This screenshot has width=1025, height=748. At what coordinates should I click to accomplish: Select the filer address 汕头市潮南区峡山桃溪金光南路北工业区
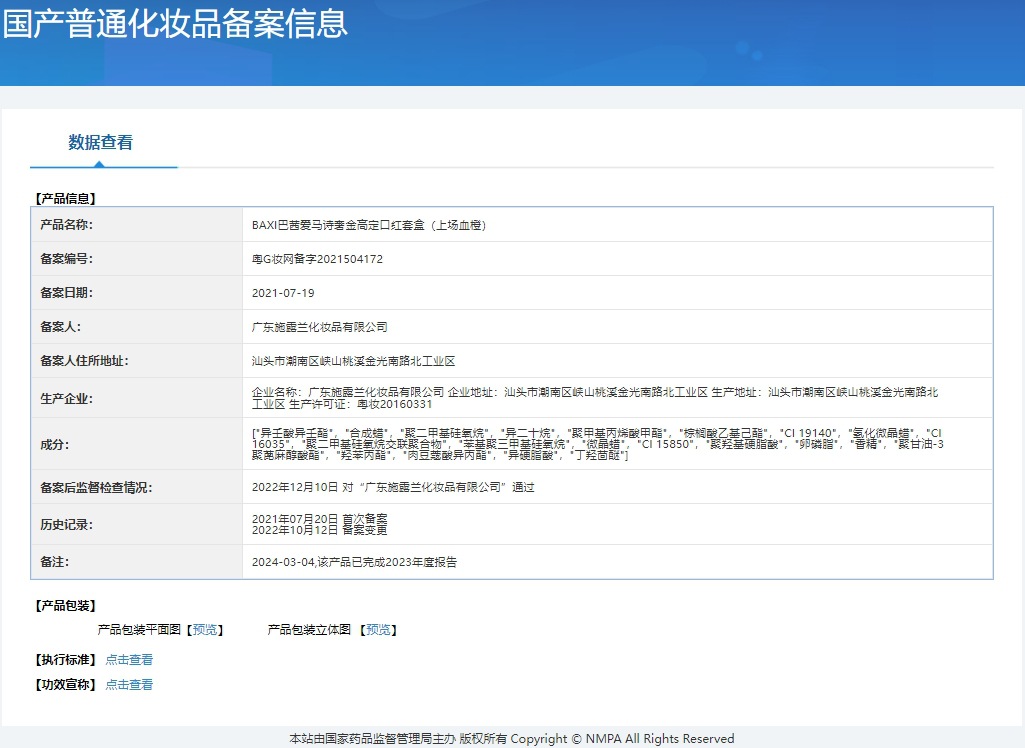(354, 361)
